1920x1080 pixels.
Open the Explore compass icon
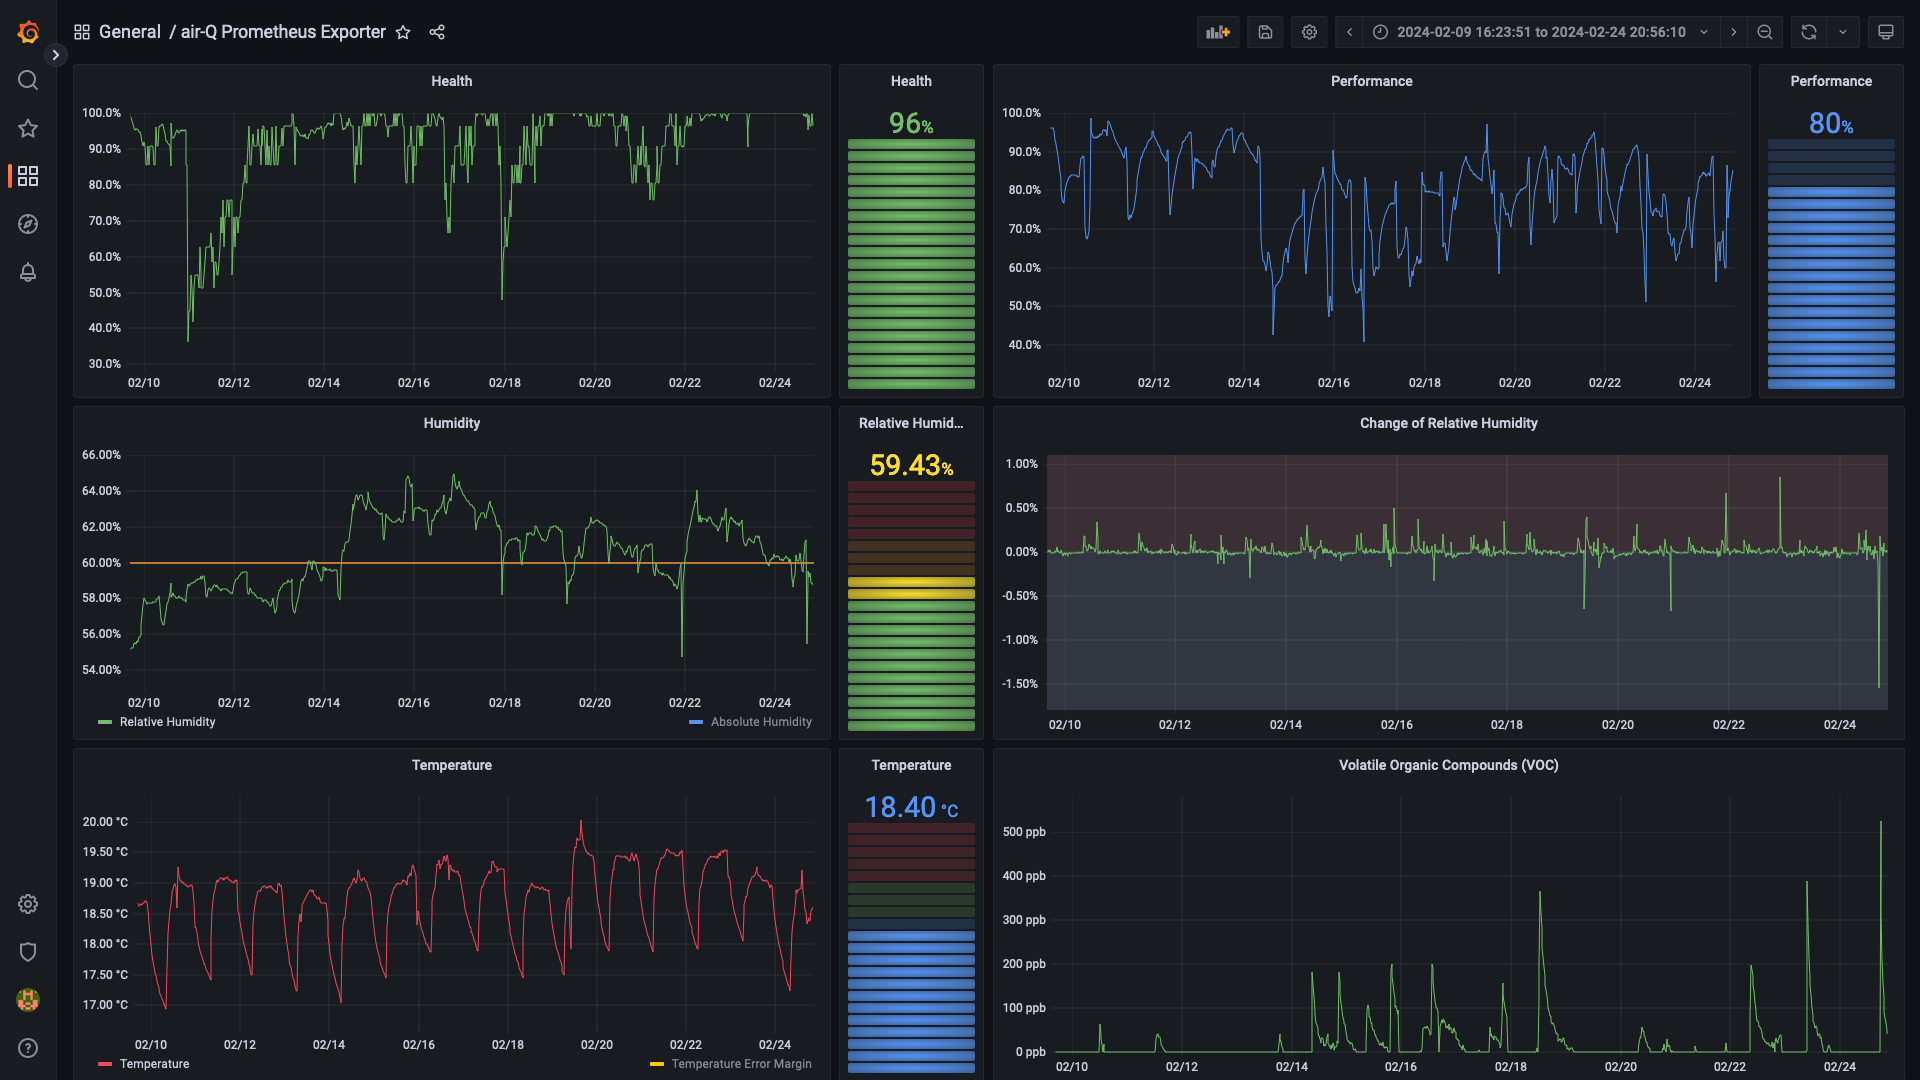tap(28, 224)
